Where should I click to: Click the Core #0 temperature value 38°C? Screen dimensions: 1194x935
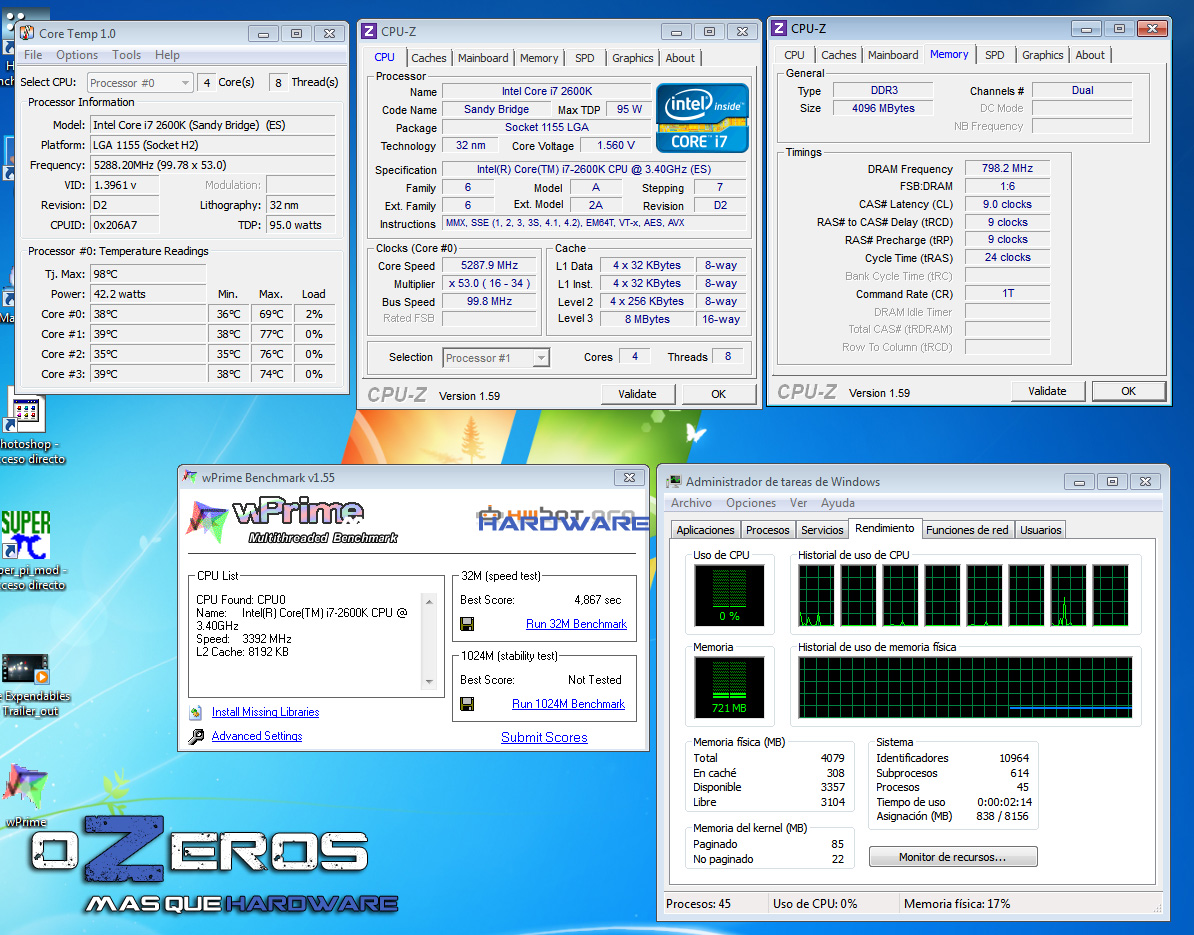(148, 314)
